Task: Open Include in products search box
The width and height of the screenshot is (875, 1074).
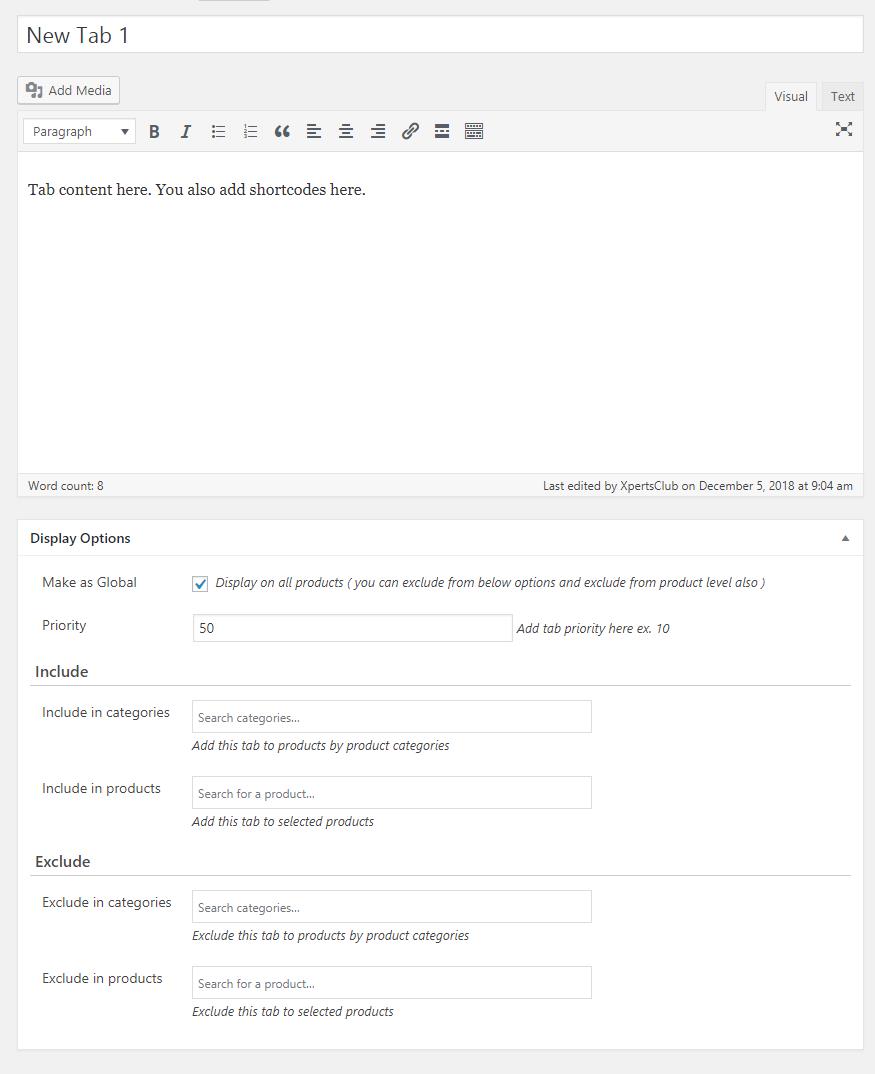Action: [x=392, y=793]
